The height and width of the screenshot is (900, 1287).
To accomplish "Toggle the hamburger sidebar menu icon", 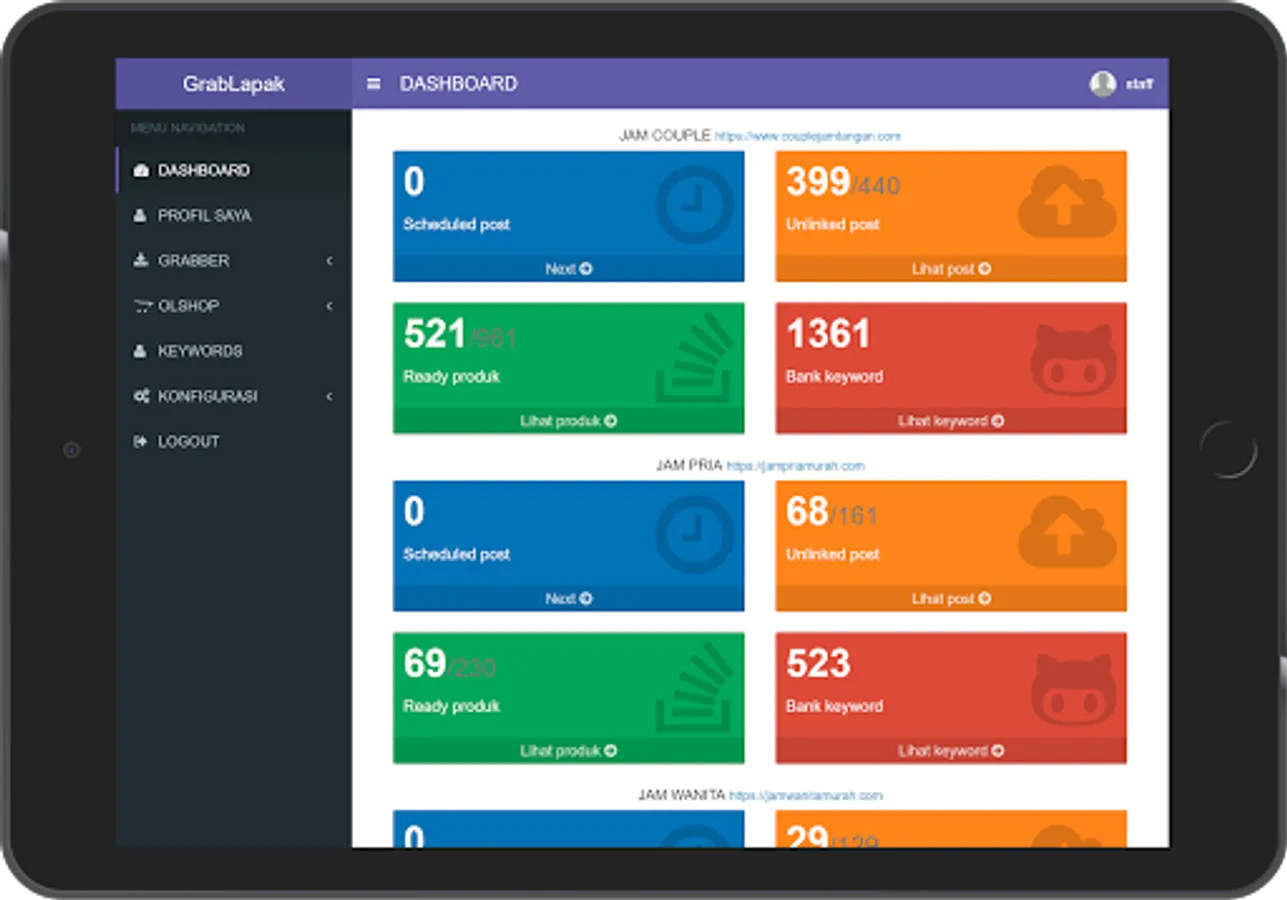I will coord(374,84).
